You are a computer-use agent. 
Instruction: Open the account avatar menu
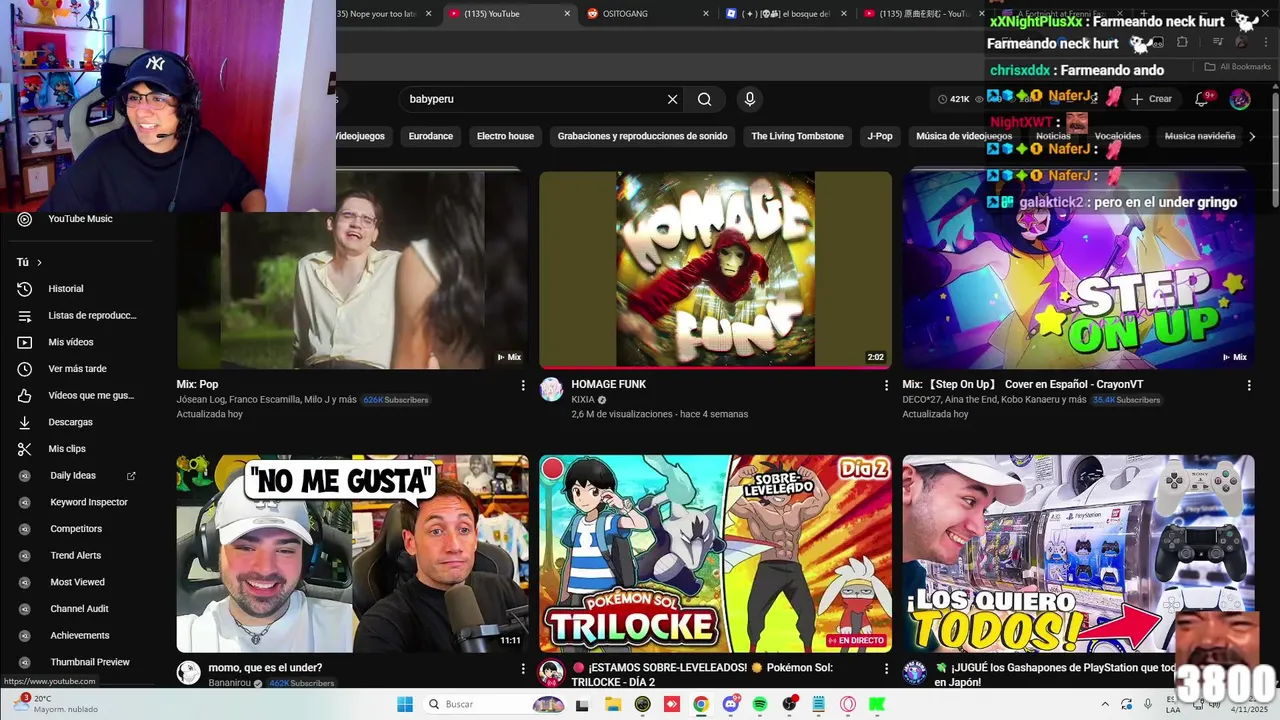1240,99
